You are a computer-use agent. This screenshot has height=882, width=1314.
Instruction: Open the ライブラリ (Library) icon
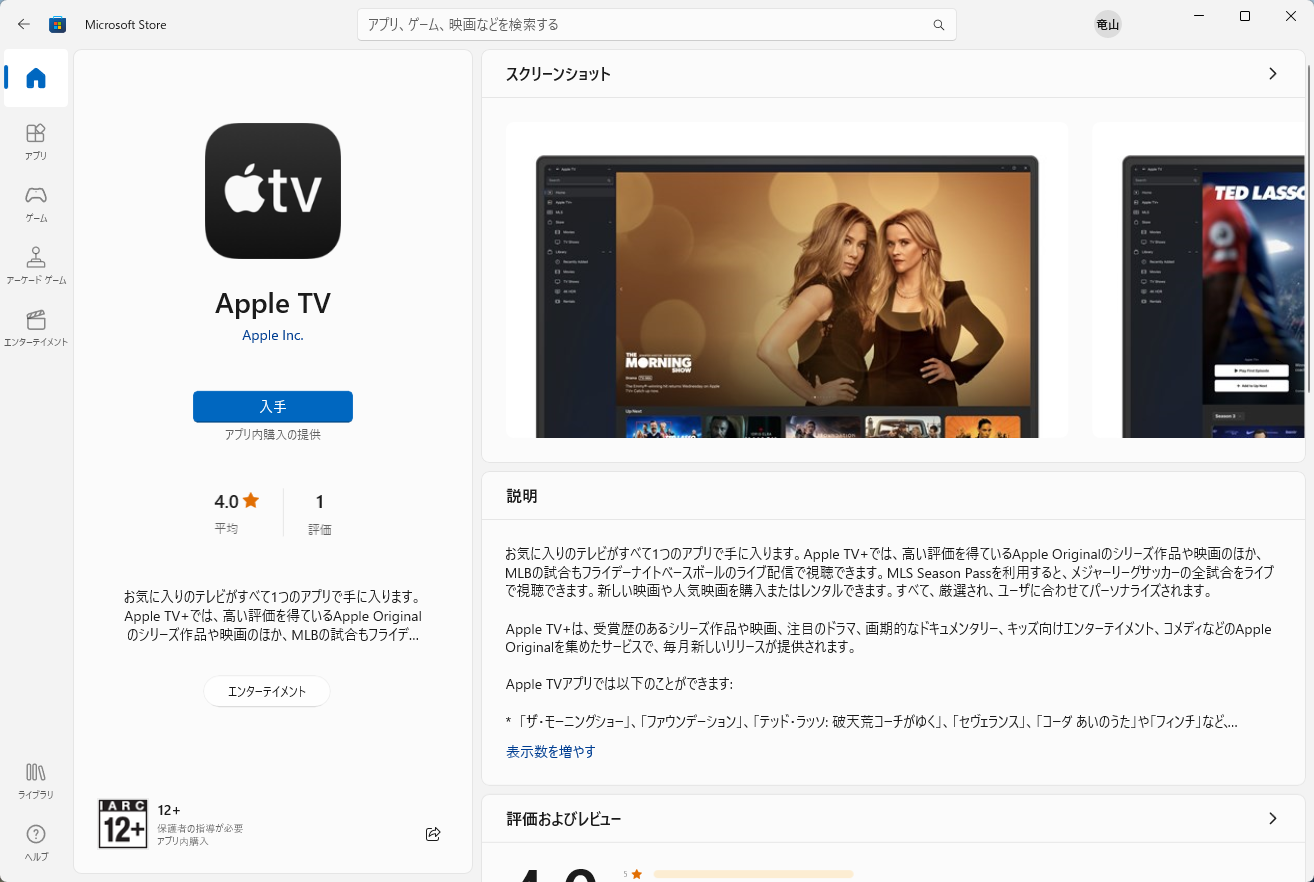(36, 780)
